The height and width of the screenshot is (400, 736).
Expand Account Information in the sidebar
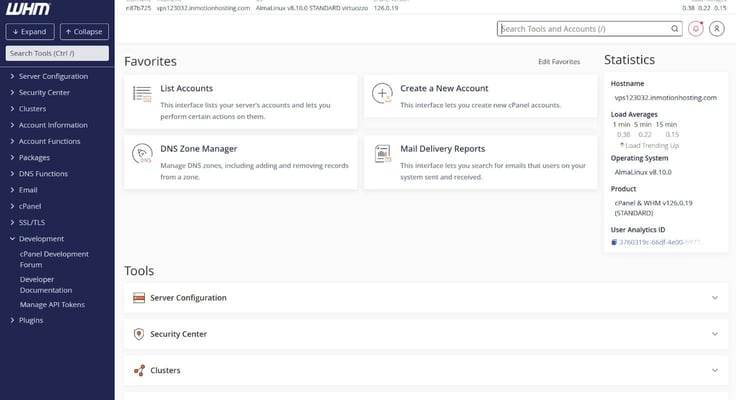(x=12, y=125)
